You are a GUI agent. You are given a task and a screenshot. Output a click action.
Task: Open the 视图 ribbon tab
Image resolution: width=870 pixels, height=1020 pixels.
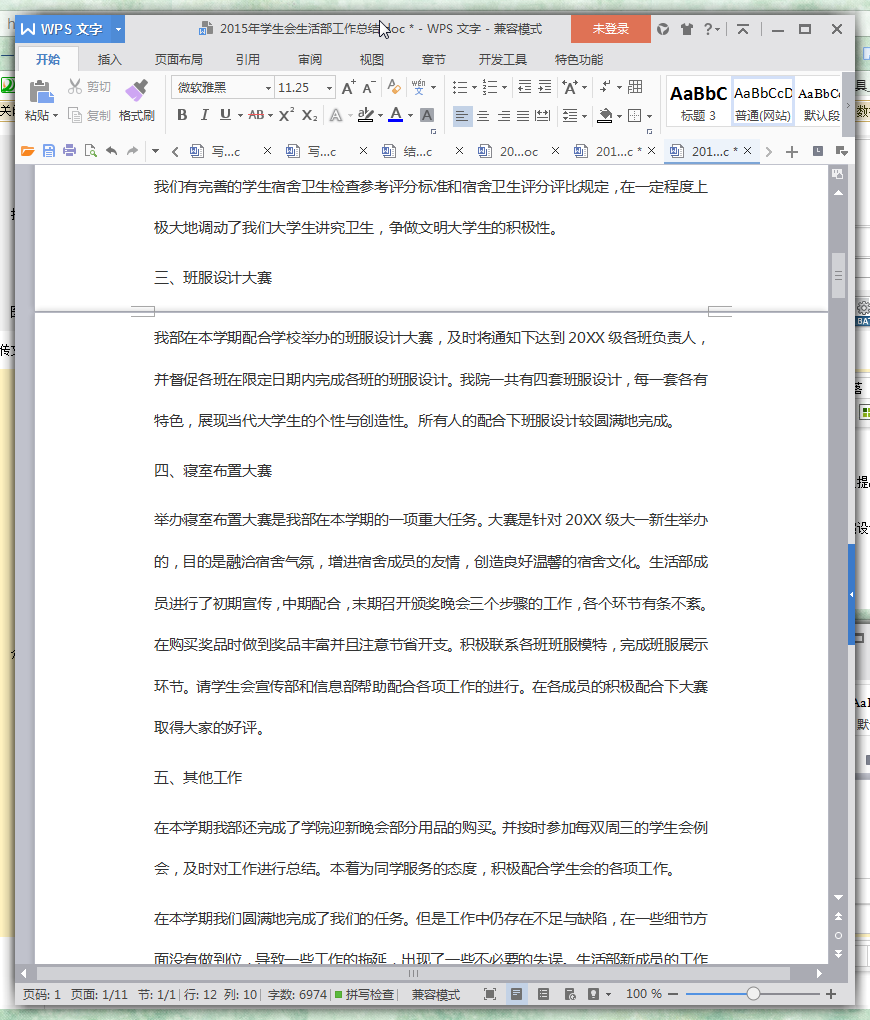pyautogui.click(x=372, y=60)
